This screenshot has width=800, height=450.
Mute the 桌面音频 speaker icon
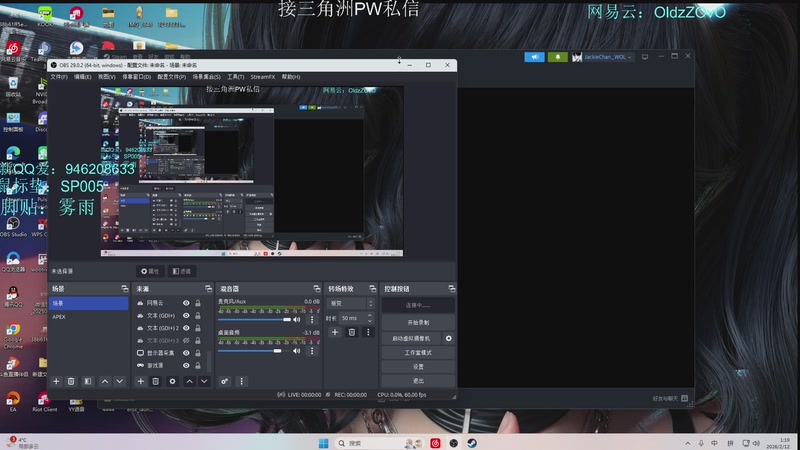(296, 351)
